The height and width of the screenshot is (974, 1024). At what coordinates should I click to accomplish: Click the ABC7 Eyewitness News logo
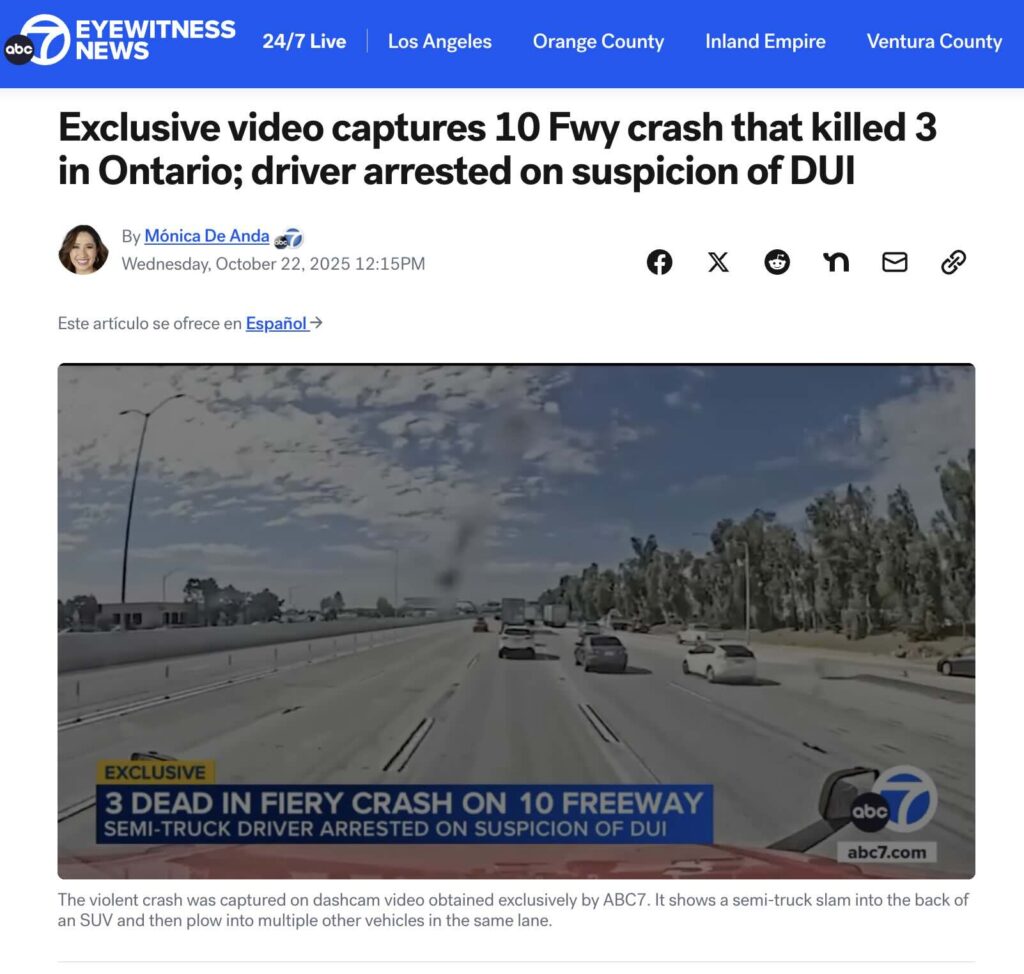tap(120, 41)
